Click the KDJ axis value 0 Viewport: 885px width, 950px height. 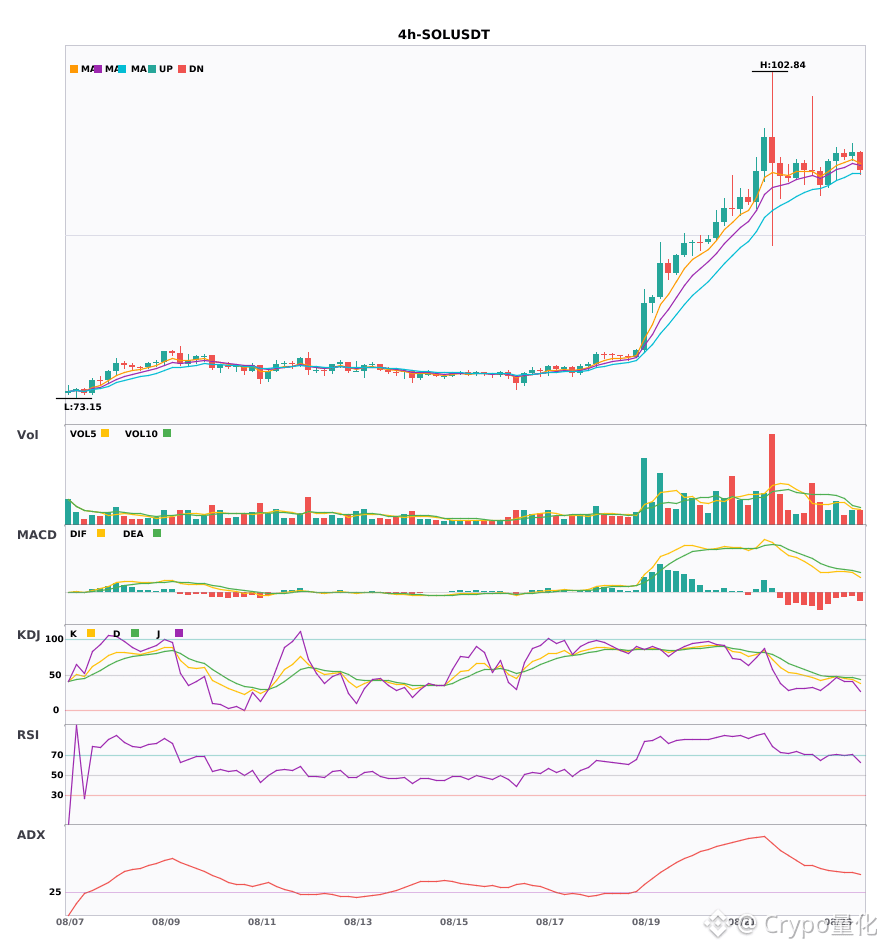56,710
